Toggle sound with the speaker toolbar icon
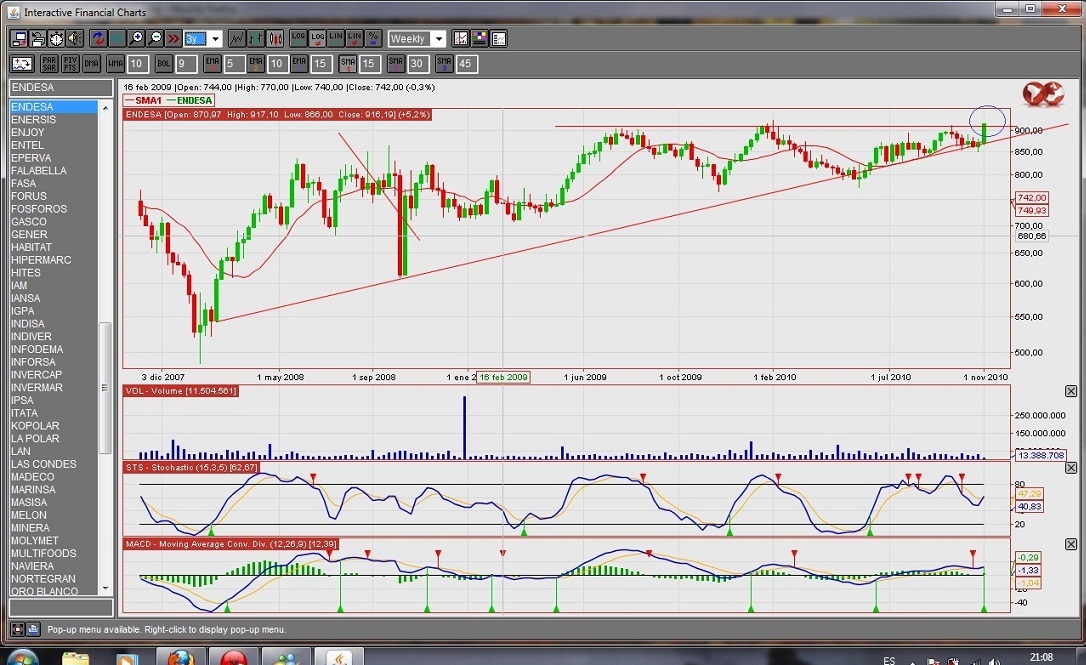Viewport: 1086px width, 665px height. click(x=75, y=39)
